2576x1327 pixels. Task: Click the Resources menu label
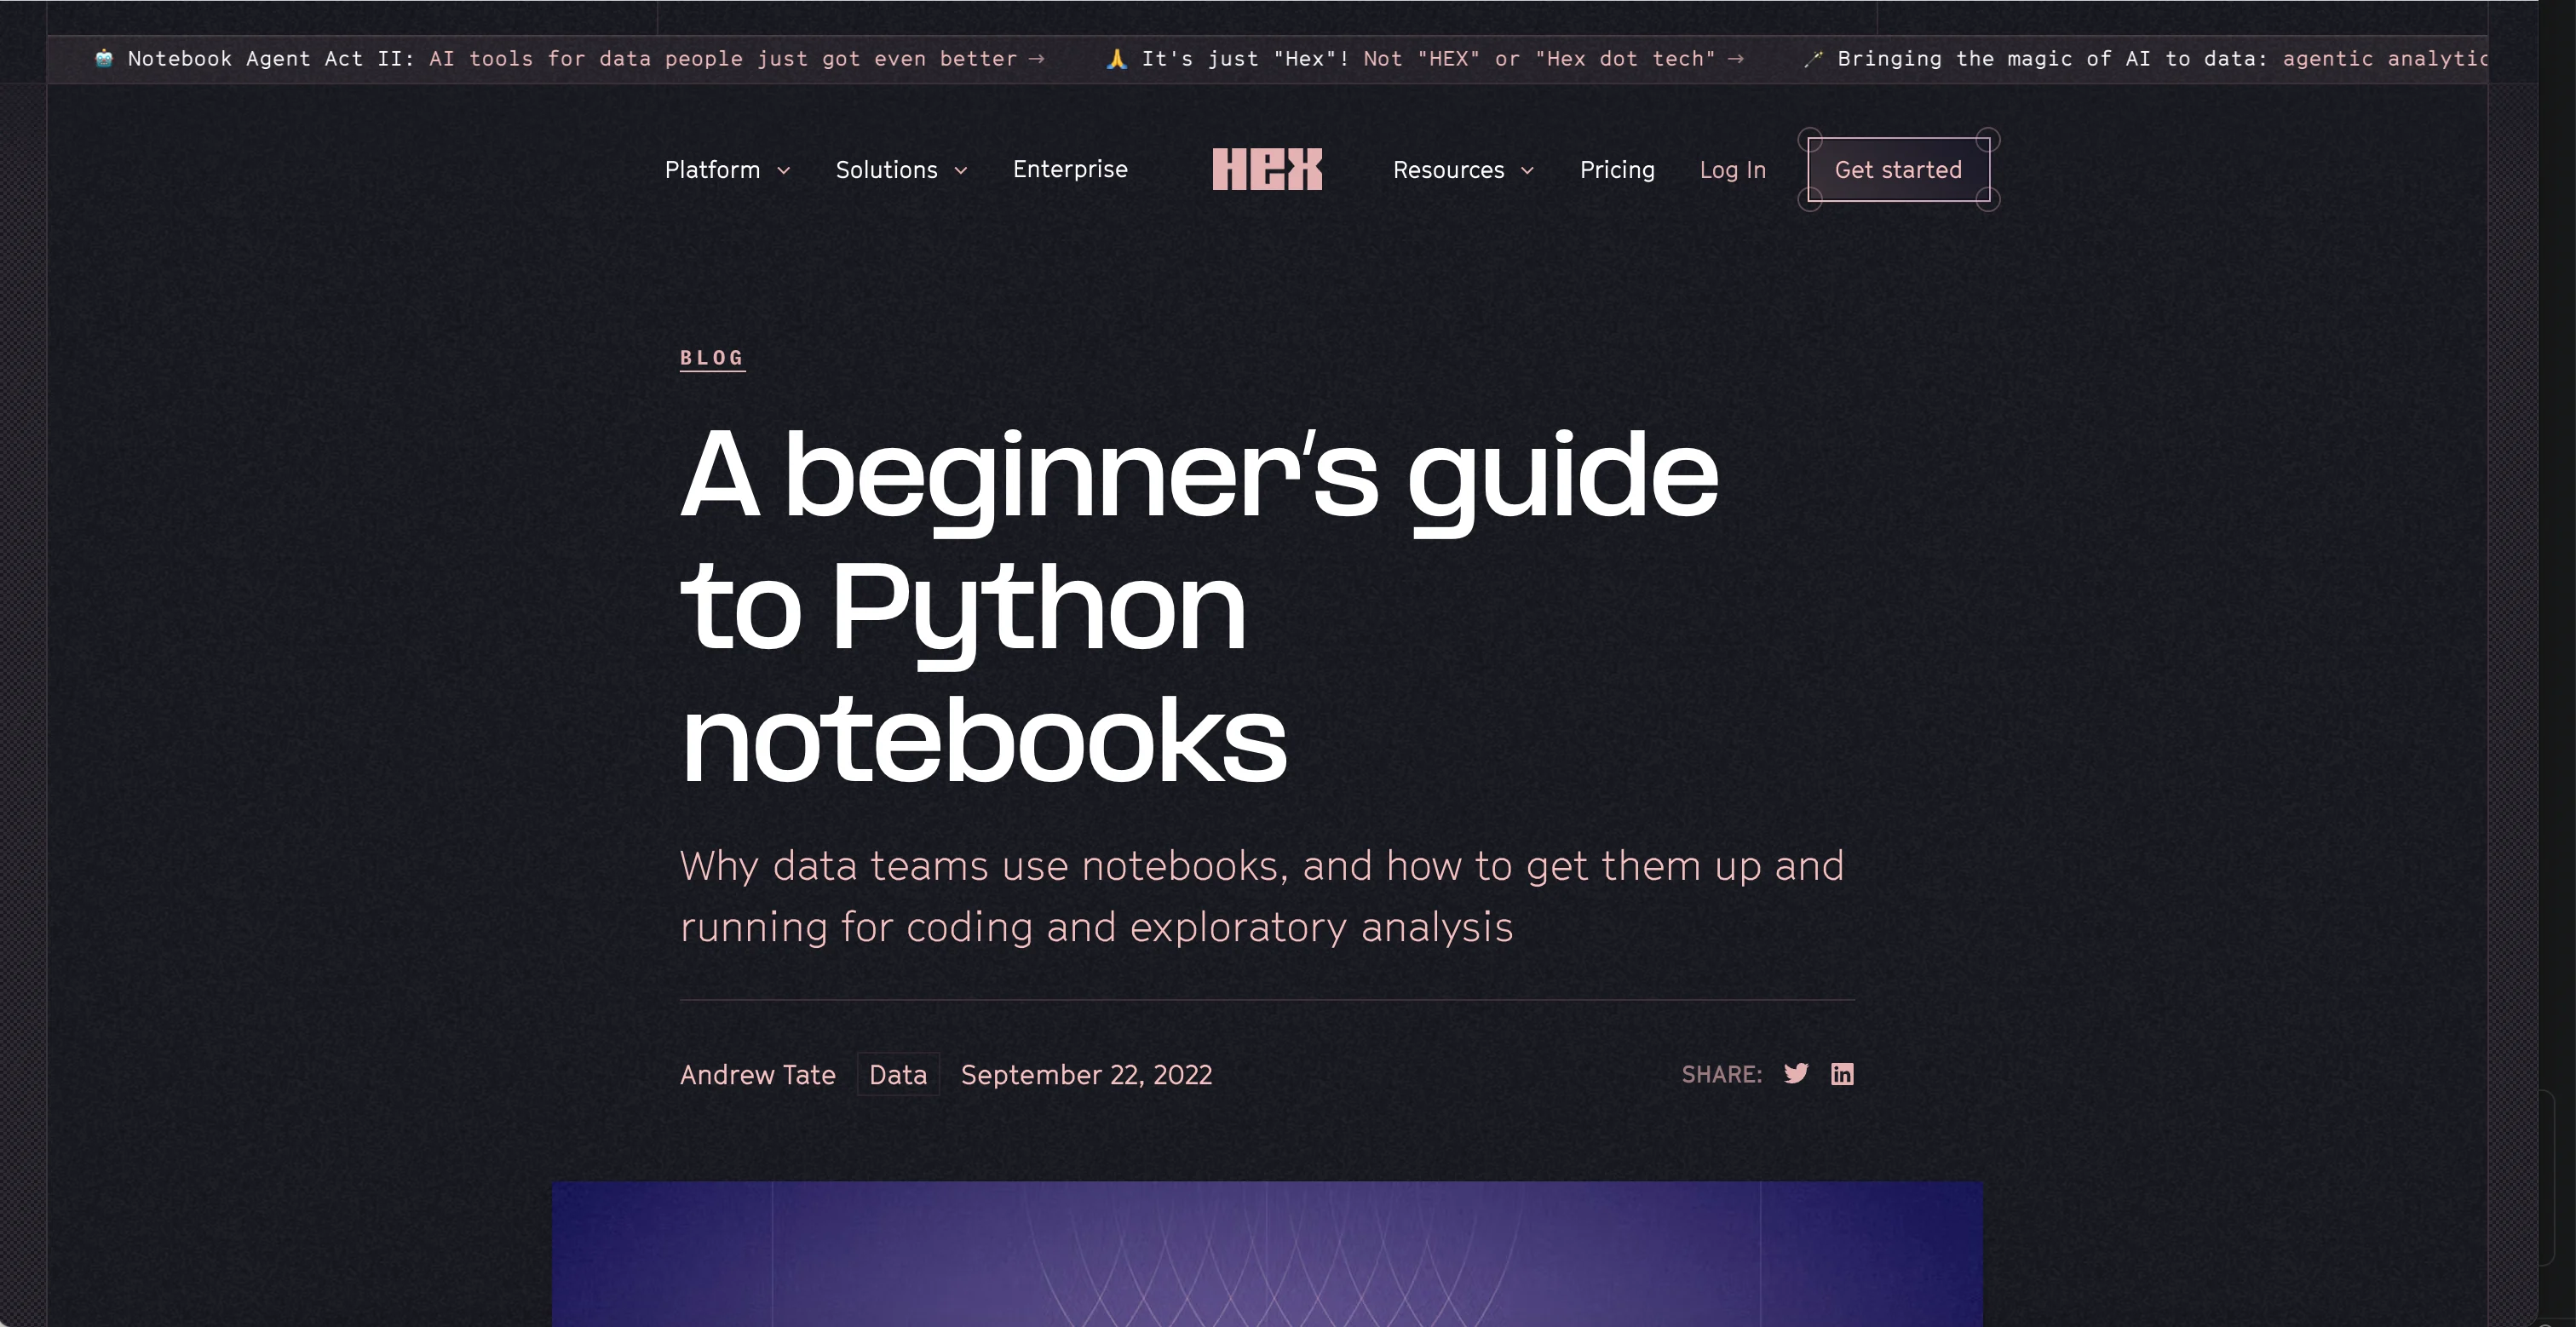pyautogui.click(x=1448, y=170)
